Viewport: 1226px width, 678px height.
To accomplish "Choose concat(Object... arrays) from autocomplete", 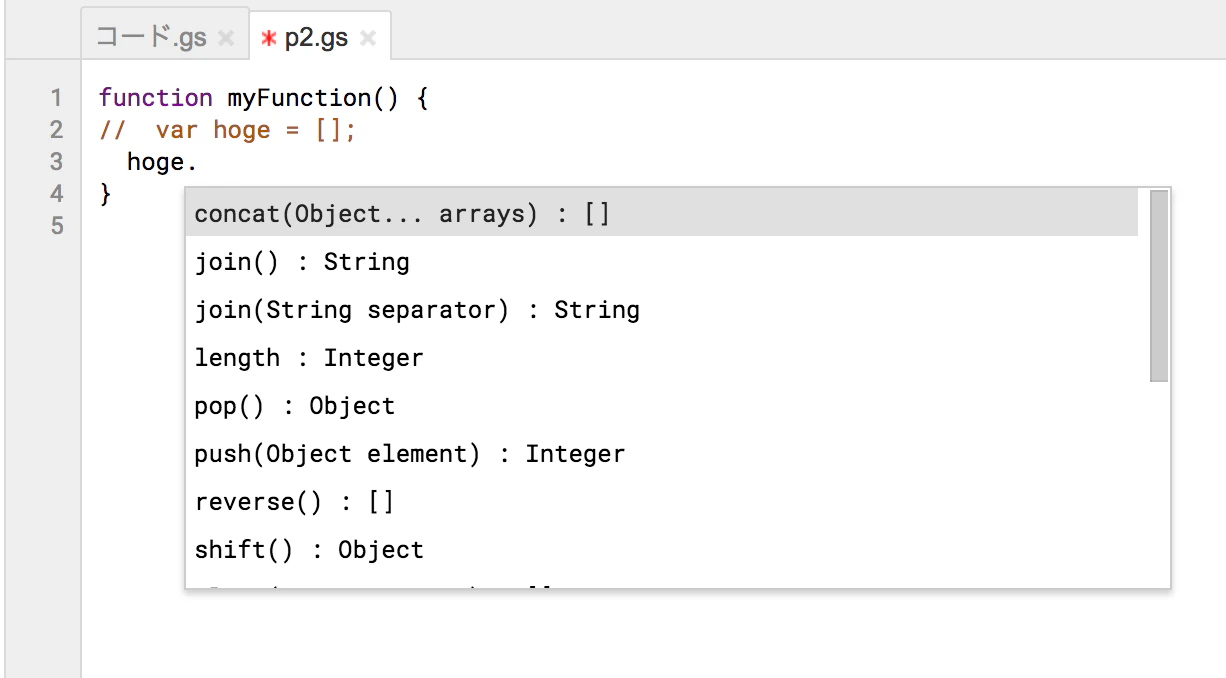I will 662,213.
